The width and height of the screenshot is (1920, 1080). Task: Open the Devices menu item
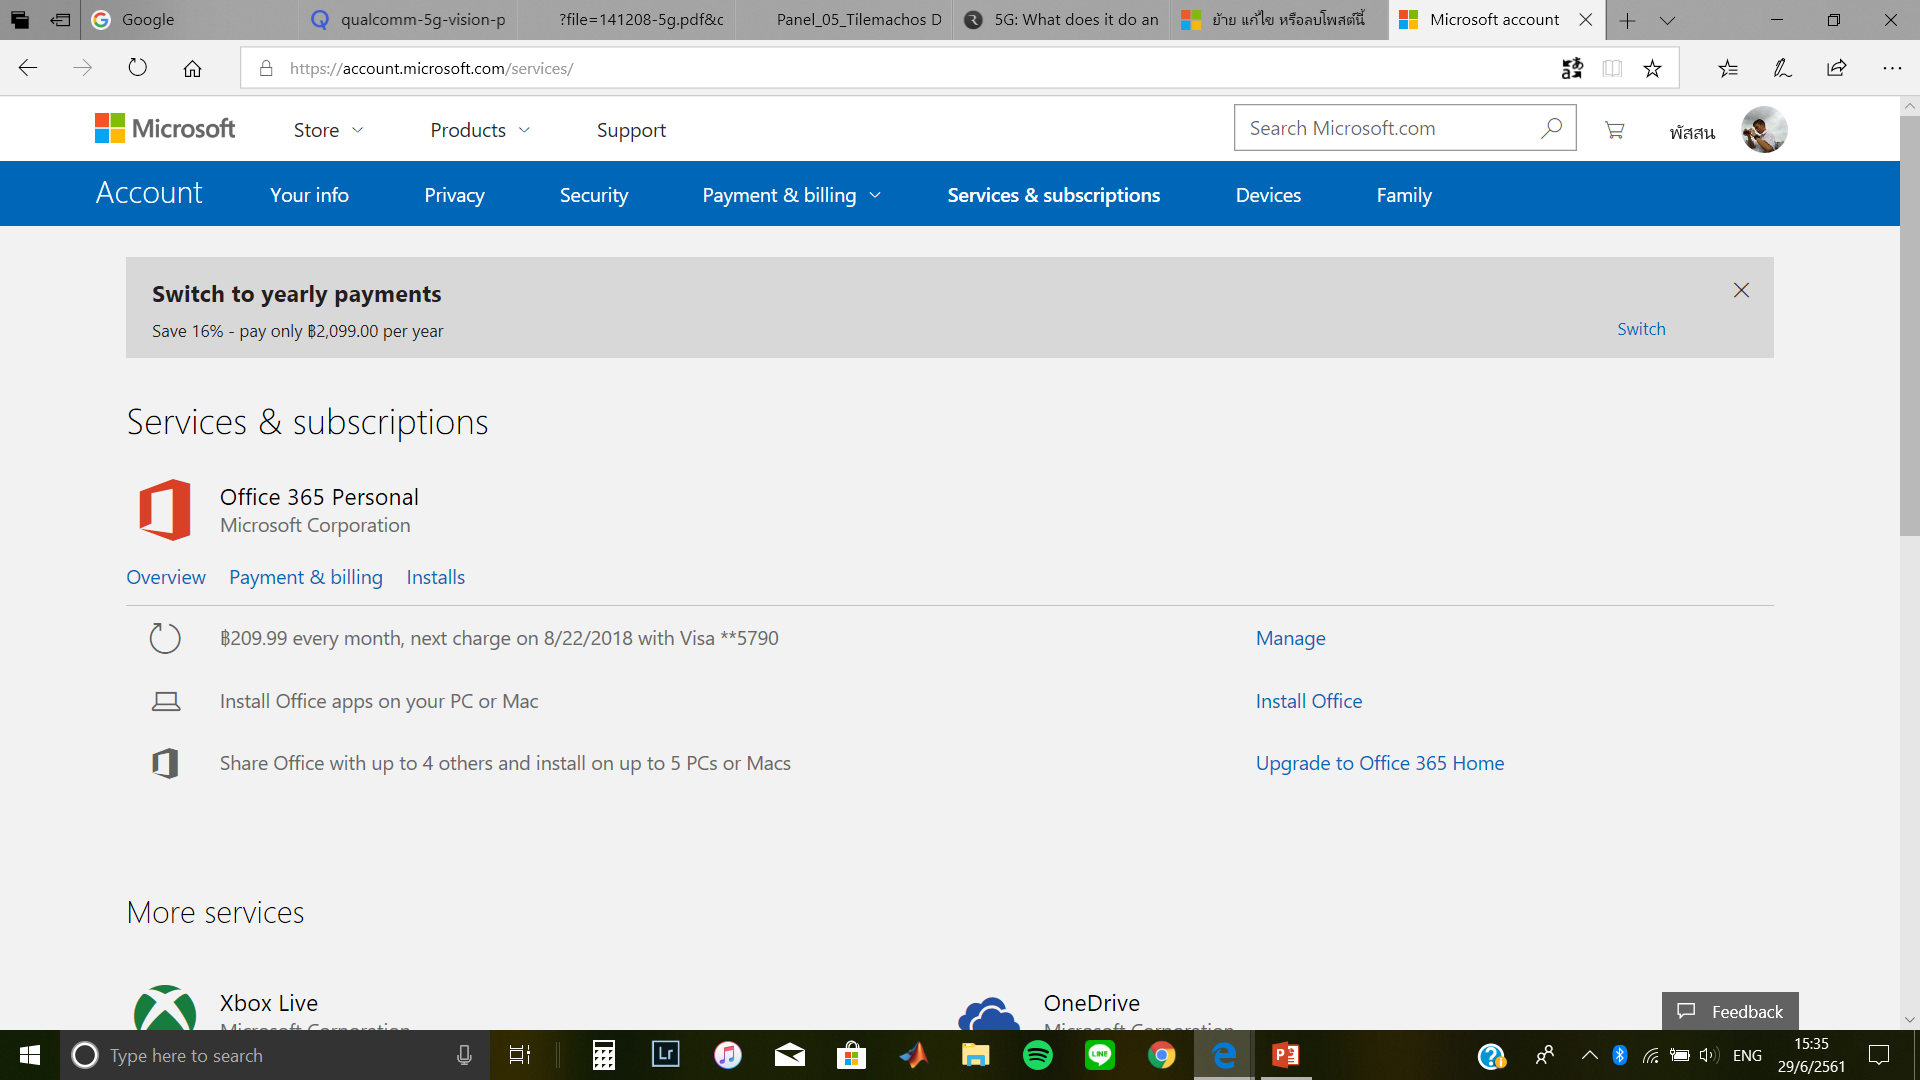click(x=1268, y=195)
